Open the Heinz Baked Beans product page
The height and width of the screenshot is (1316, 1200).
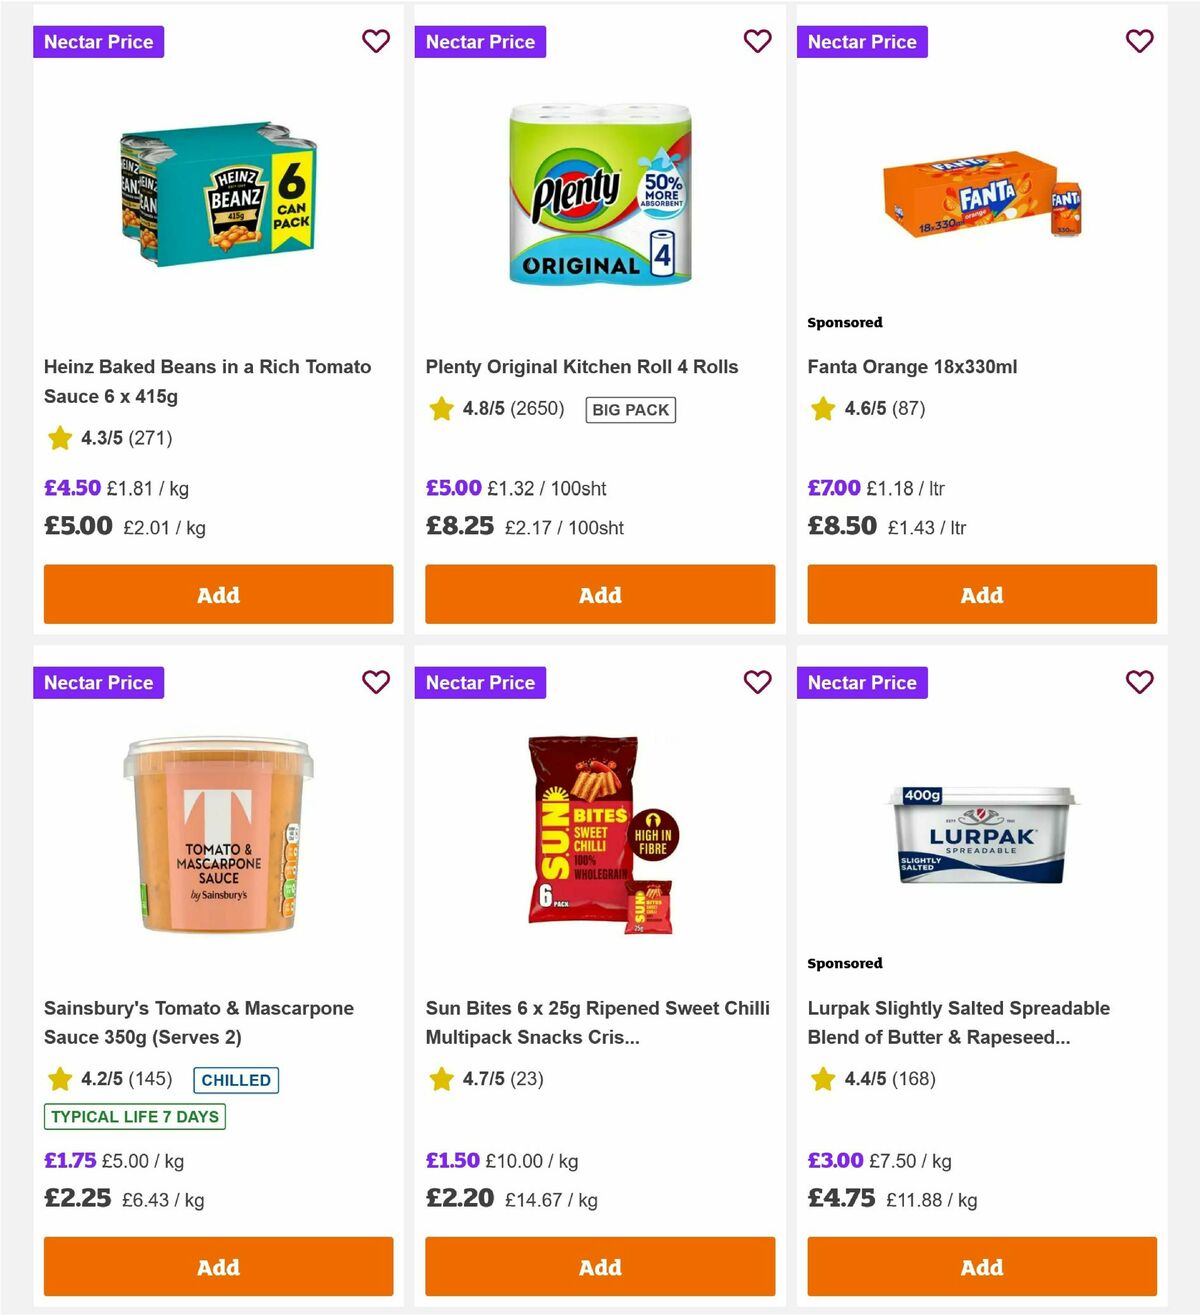(207, 381)
